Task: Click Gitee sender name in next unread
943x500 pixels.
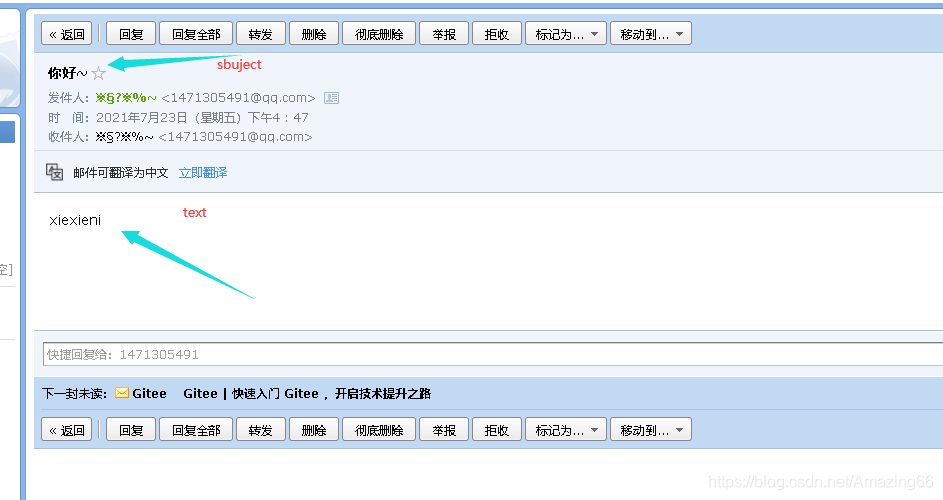Action: [x=149, y=394]
